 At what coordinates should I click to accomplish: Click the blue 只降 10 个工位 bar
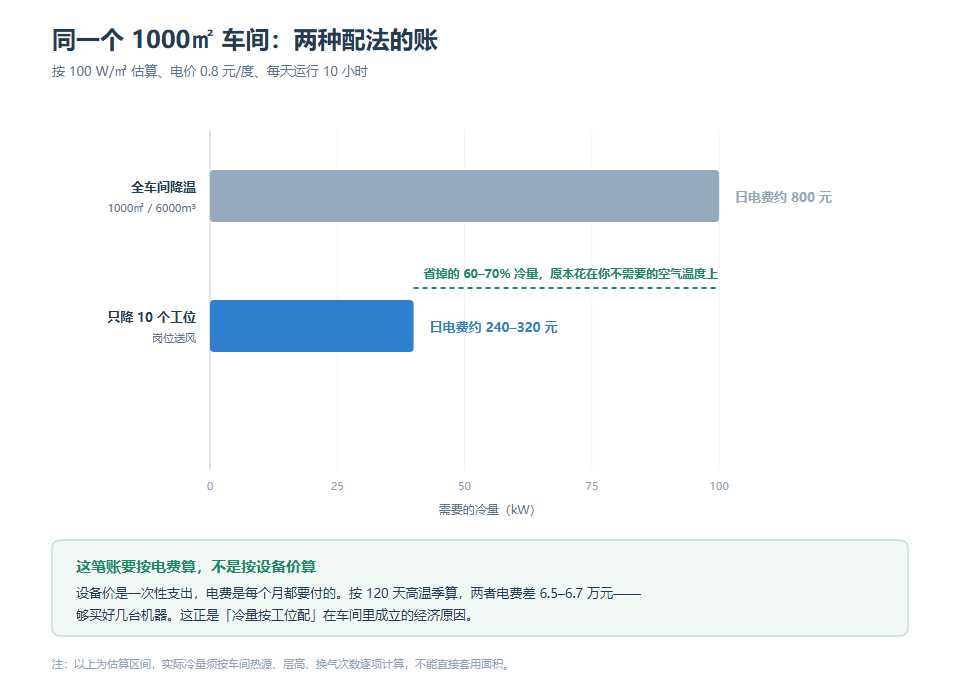312,326
